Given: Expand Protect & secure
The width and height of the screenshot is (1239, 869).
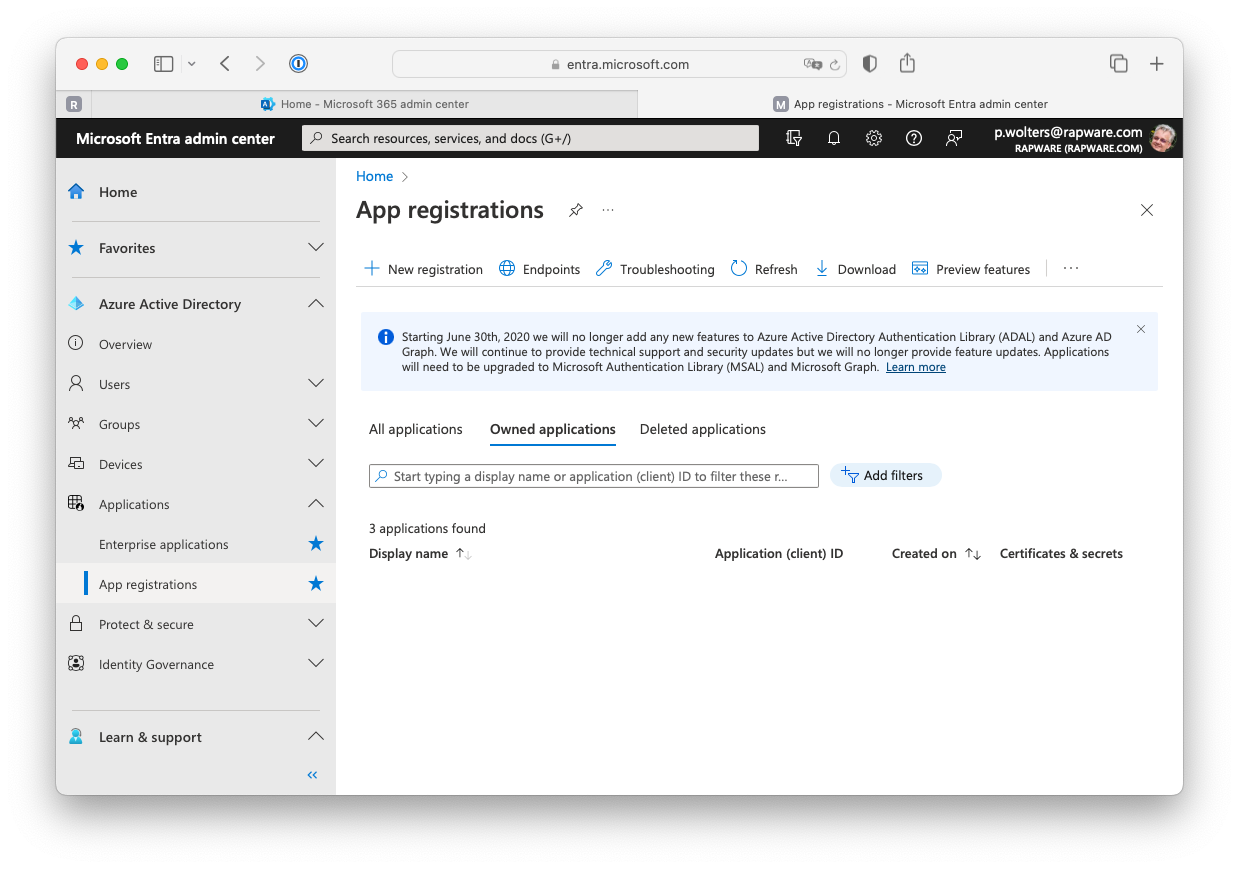Looking at the screenshot, I should (316, 624).
